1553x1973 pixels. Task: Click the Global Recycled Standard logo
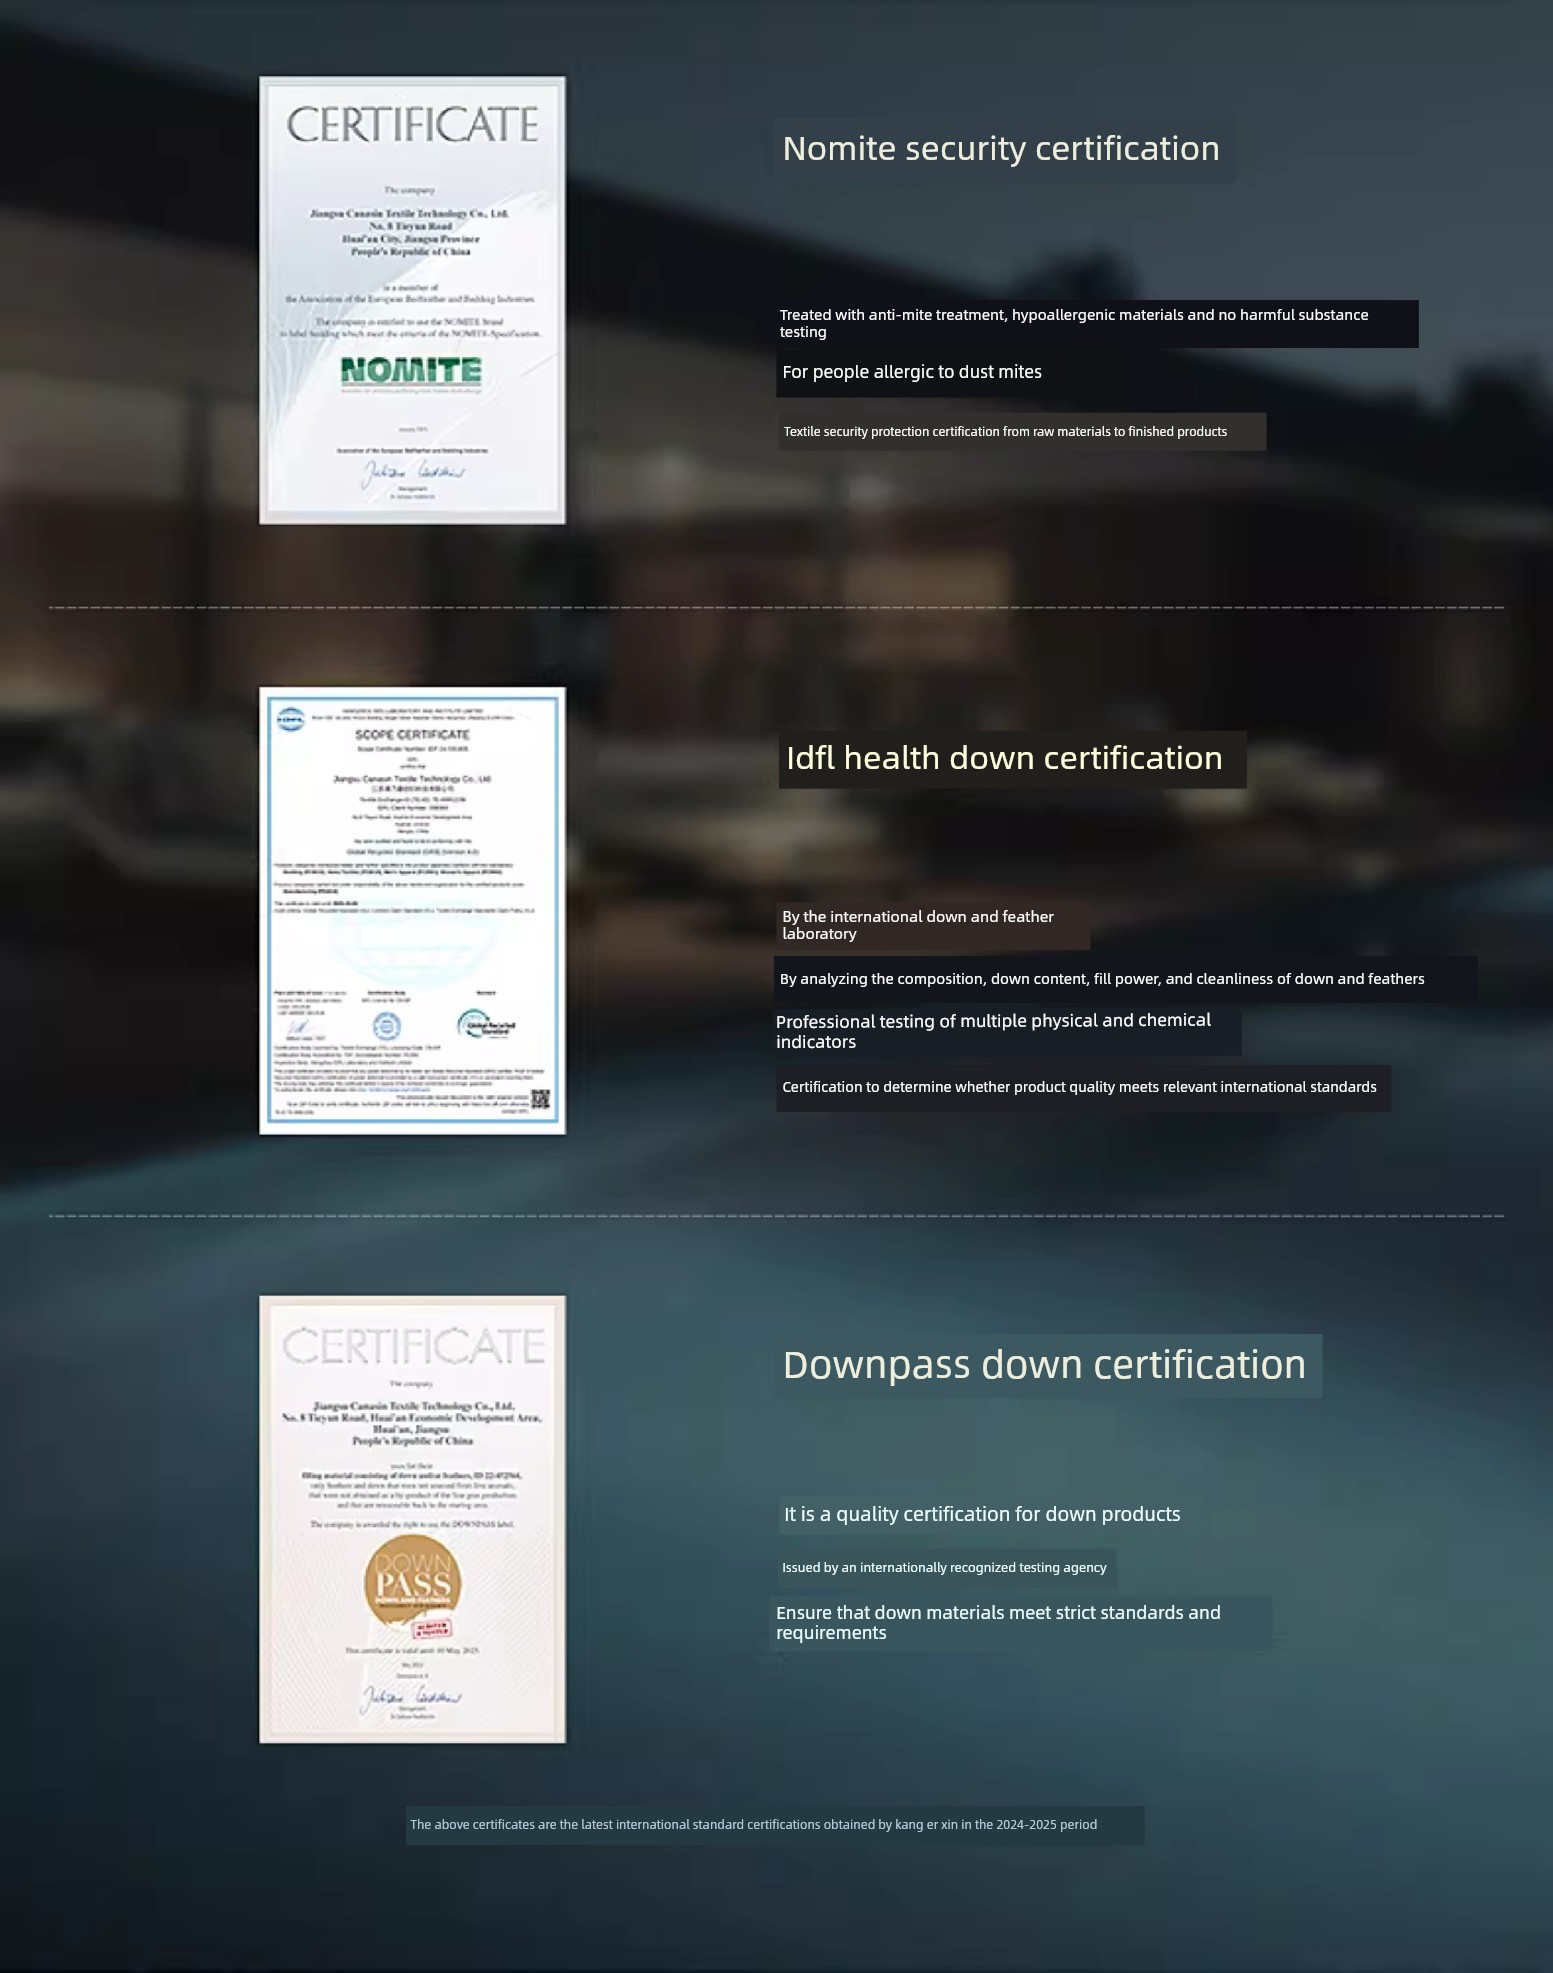tap(486, 1024)
